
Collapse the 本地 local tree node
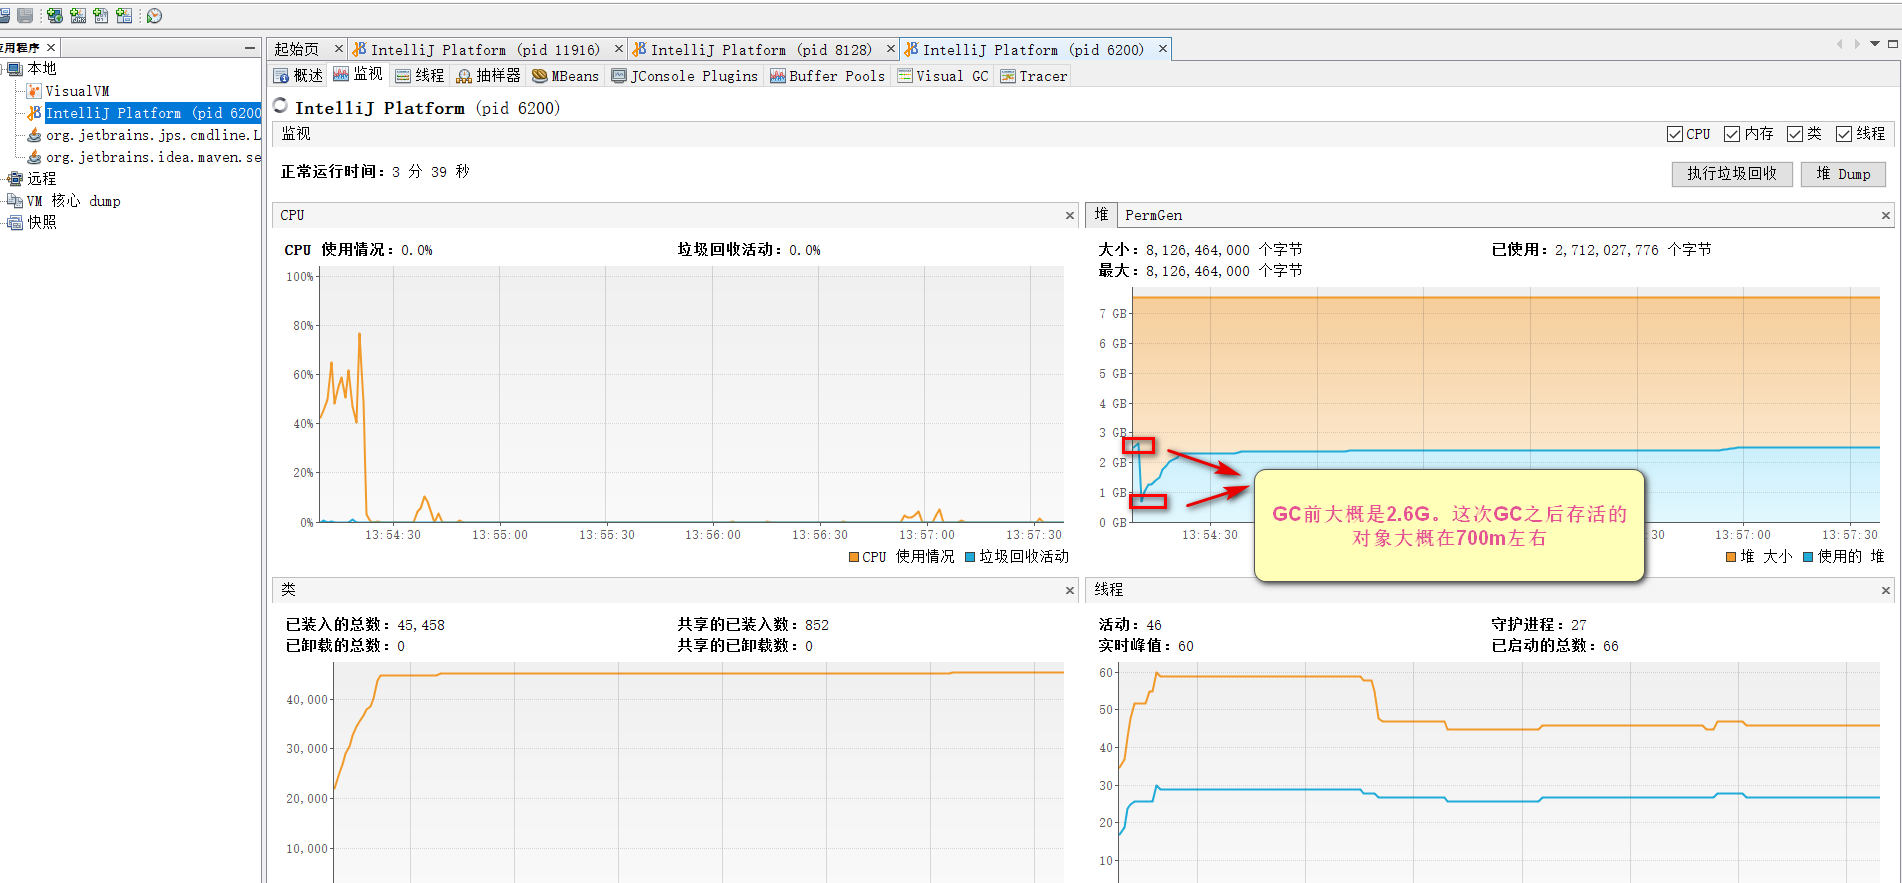3,69
